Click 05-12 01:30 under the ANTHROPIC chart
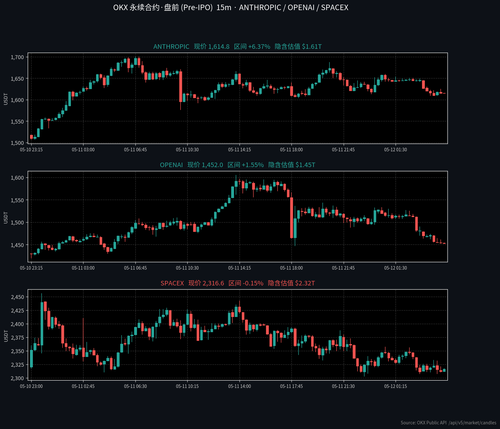 (395, 150)
